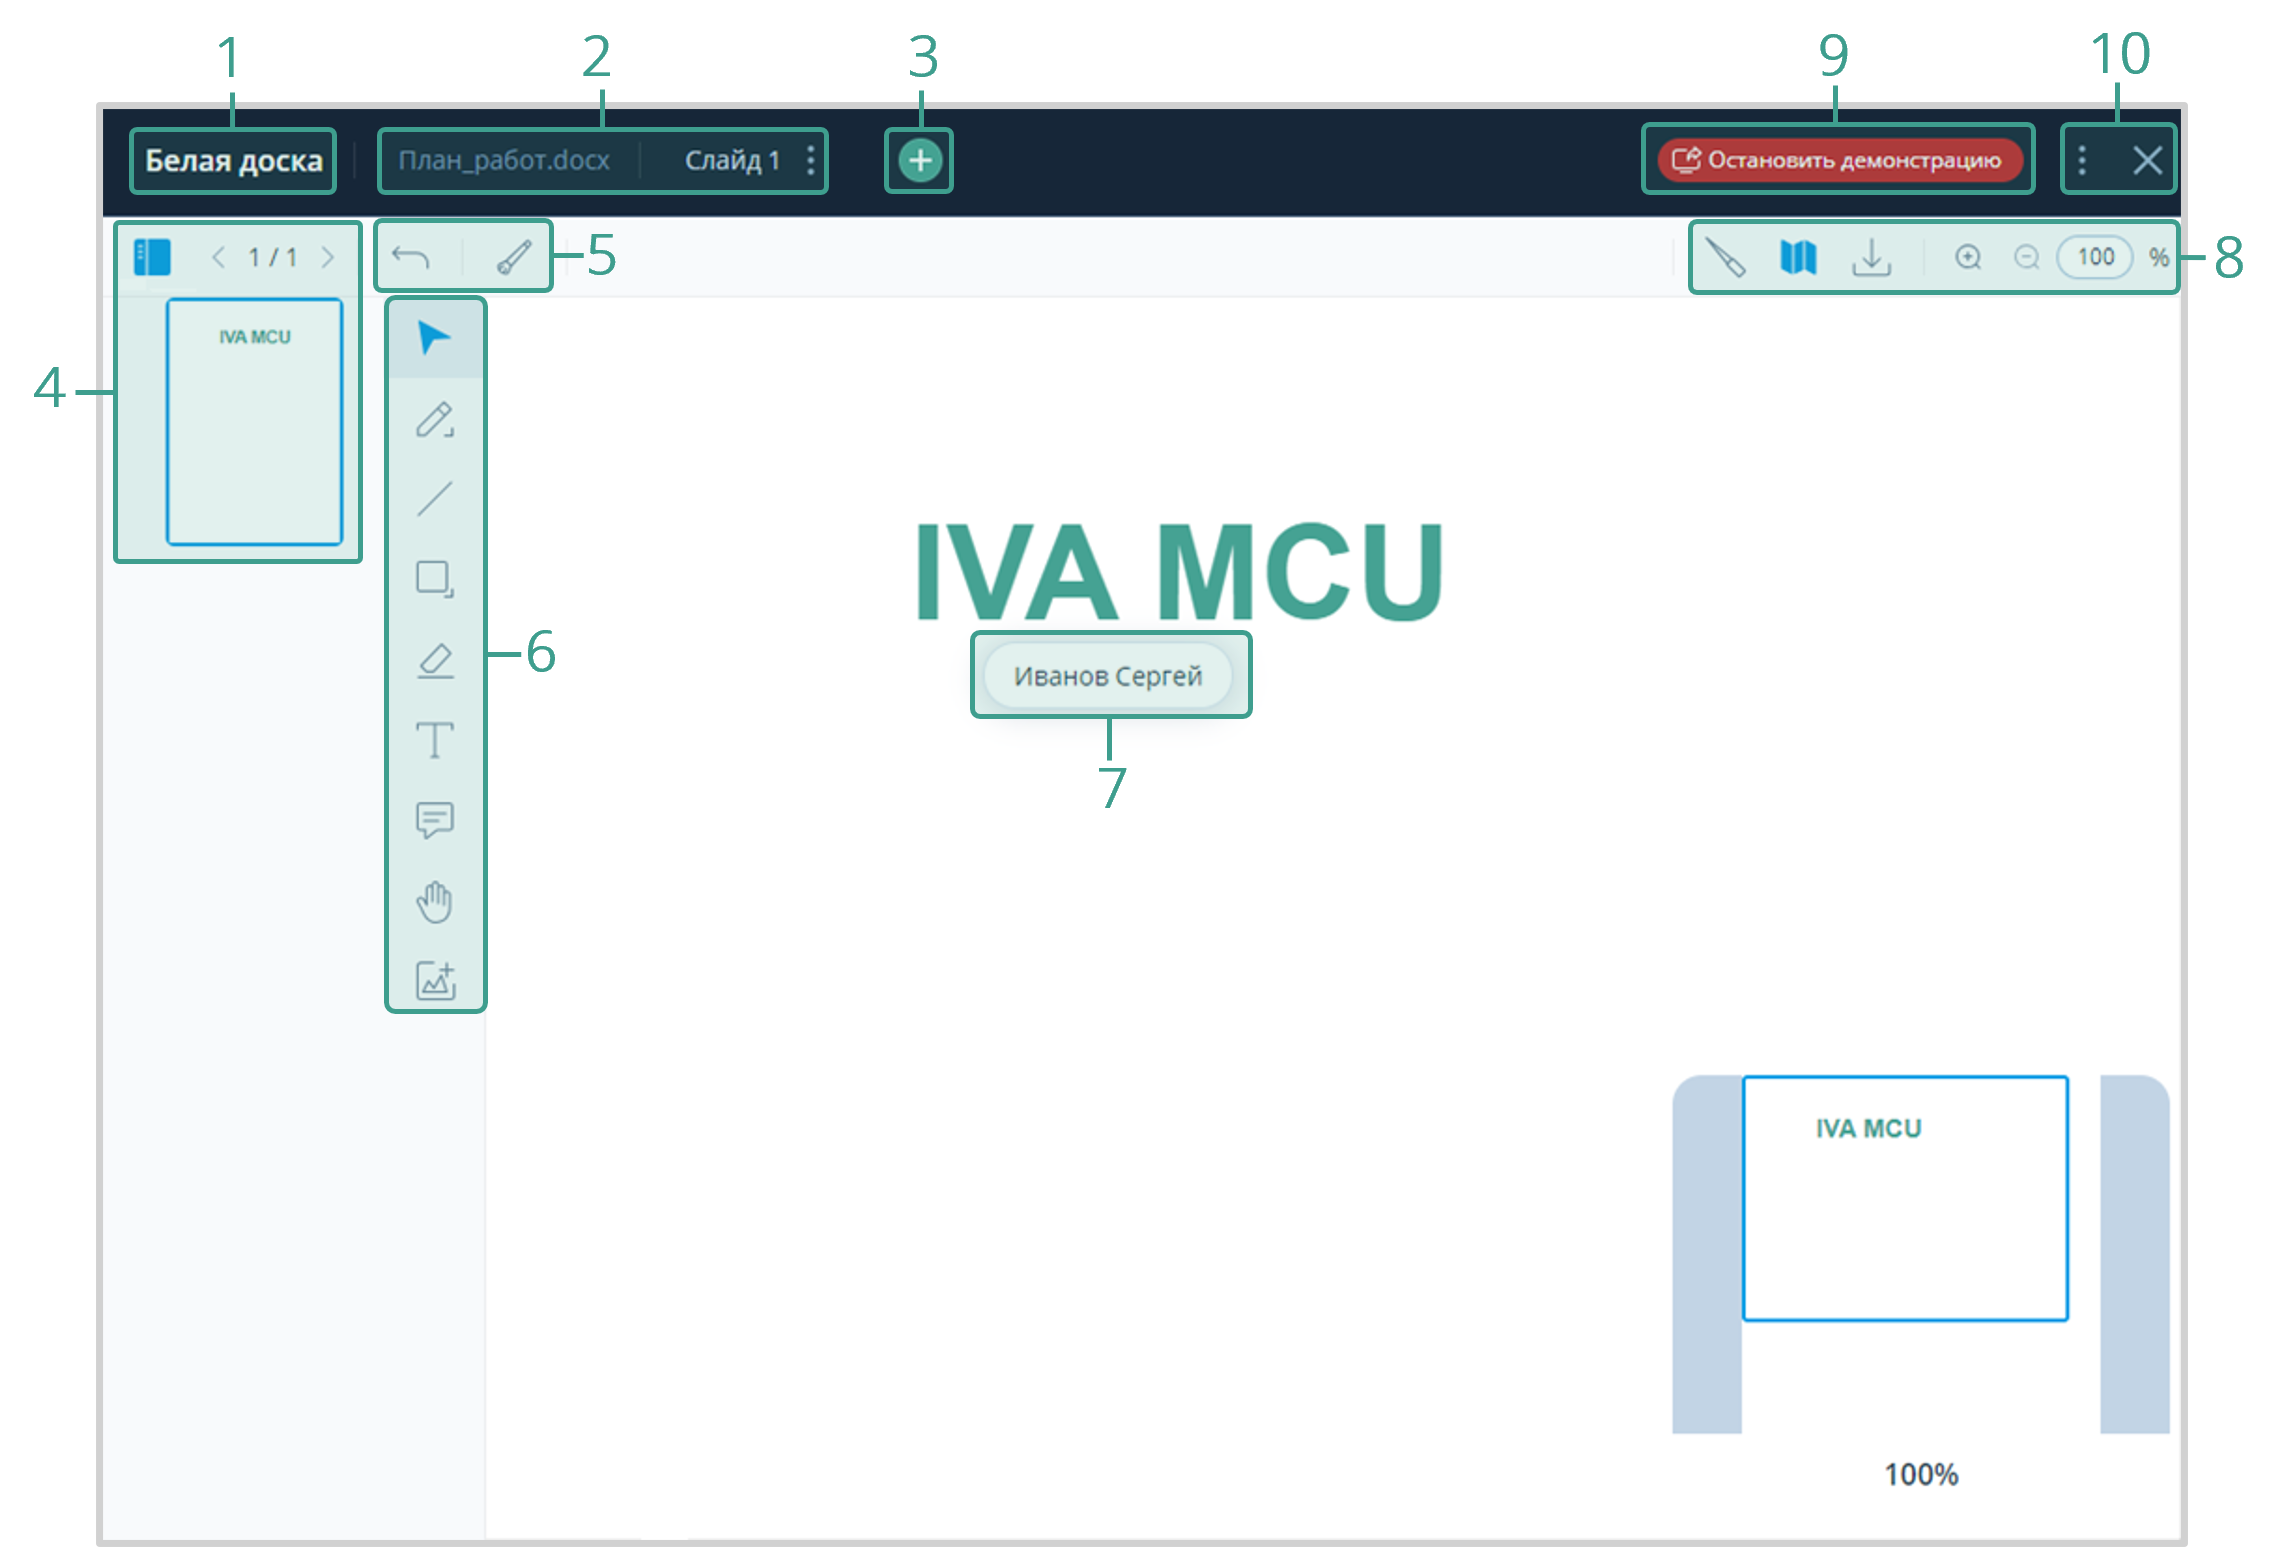Image resolution: width=2278 pixels, height=1547 pixels.
Task: Select the pencil drawing tool
Action: pos(434,420)
